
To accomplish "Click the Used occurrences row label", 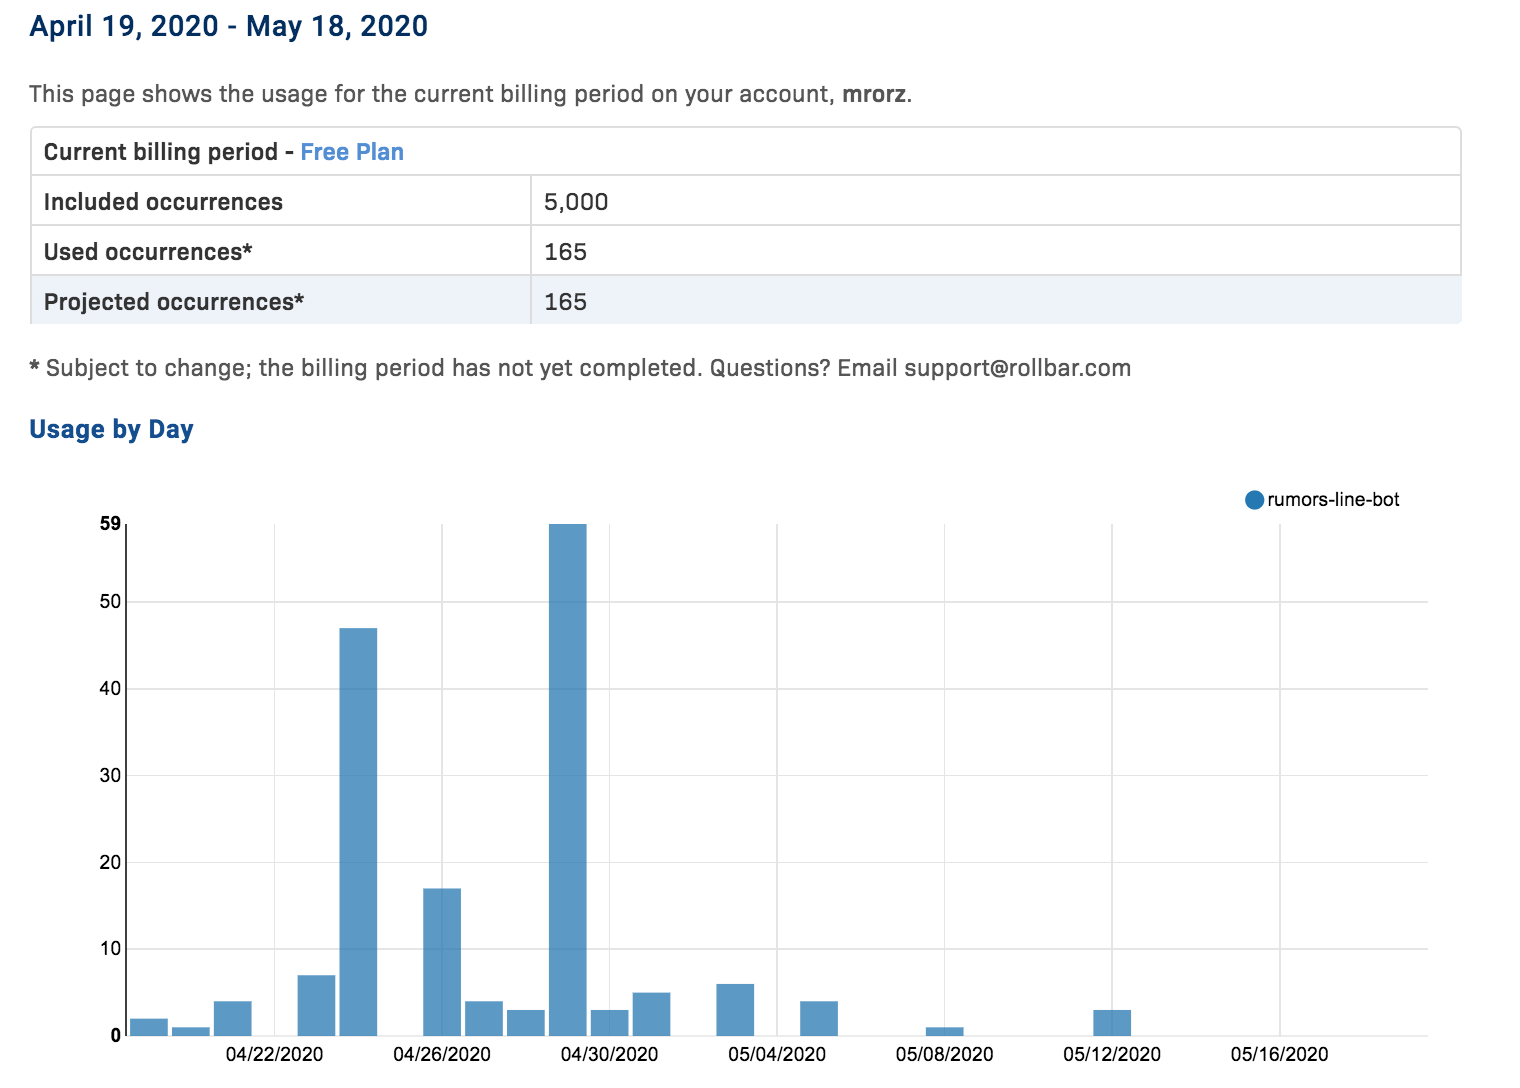I will coord(148,252).
